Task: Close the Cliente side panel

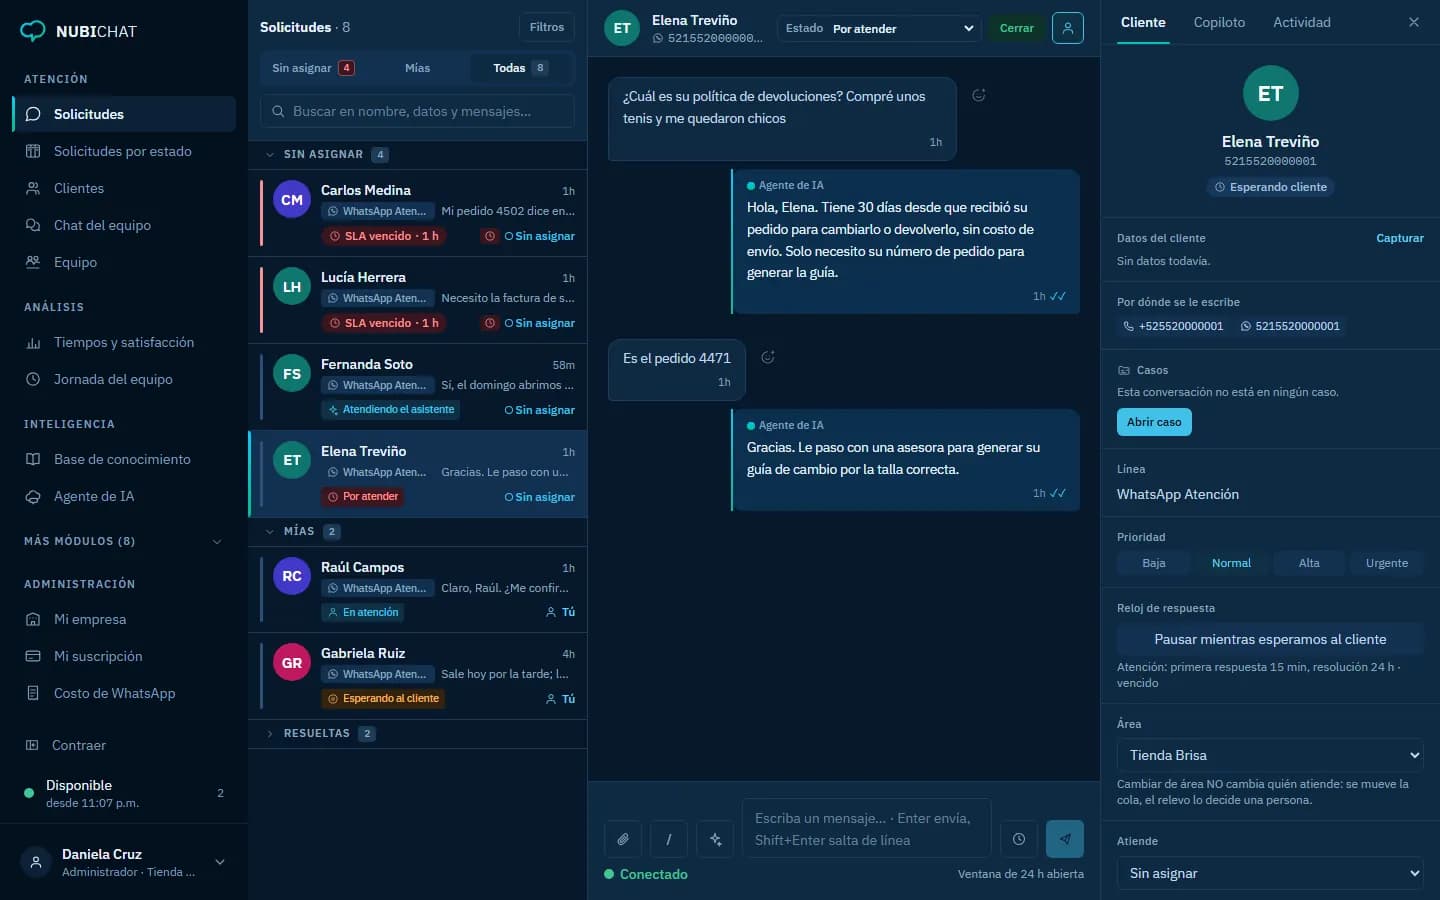Action: (1414, 22)
